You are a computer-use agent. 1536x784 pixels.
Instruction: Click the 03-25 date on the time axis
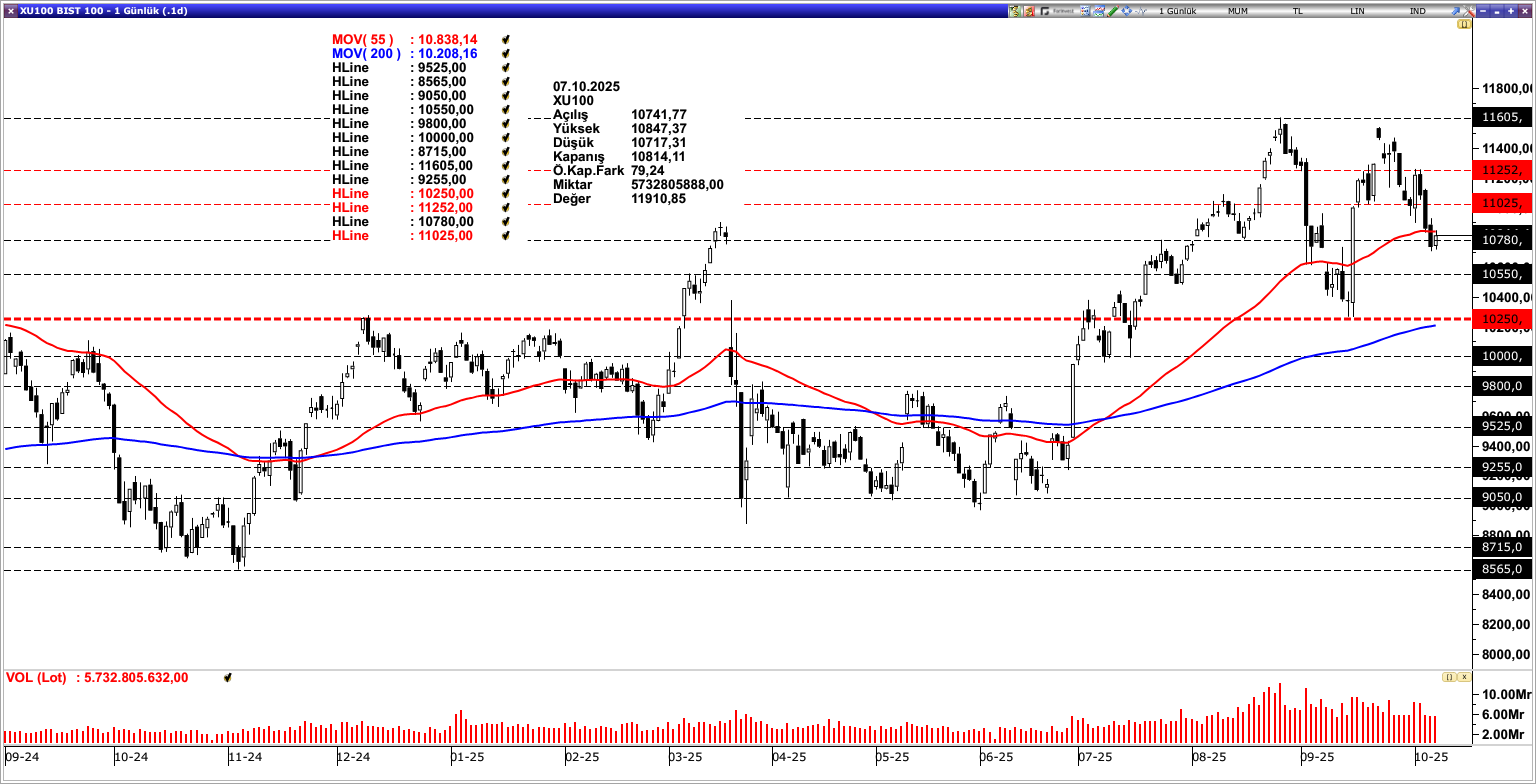684,757
